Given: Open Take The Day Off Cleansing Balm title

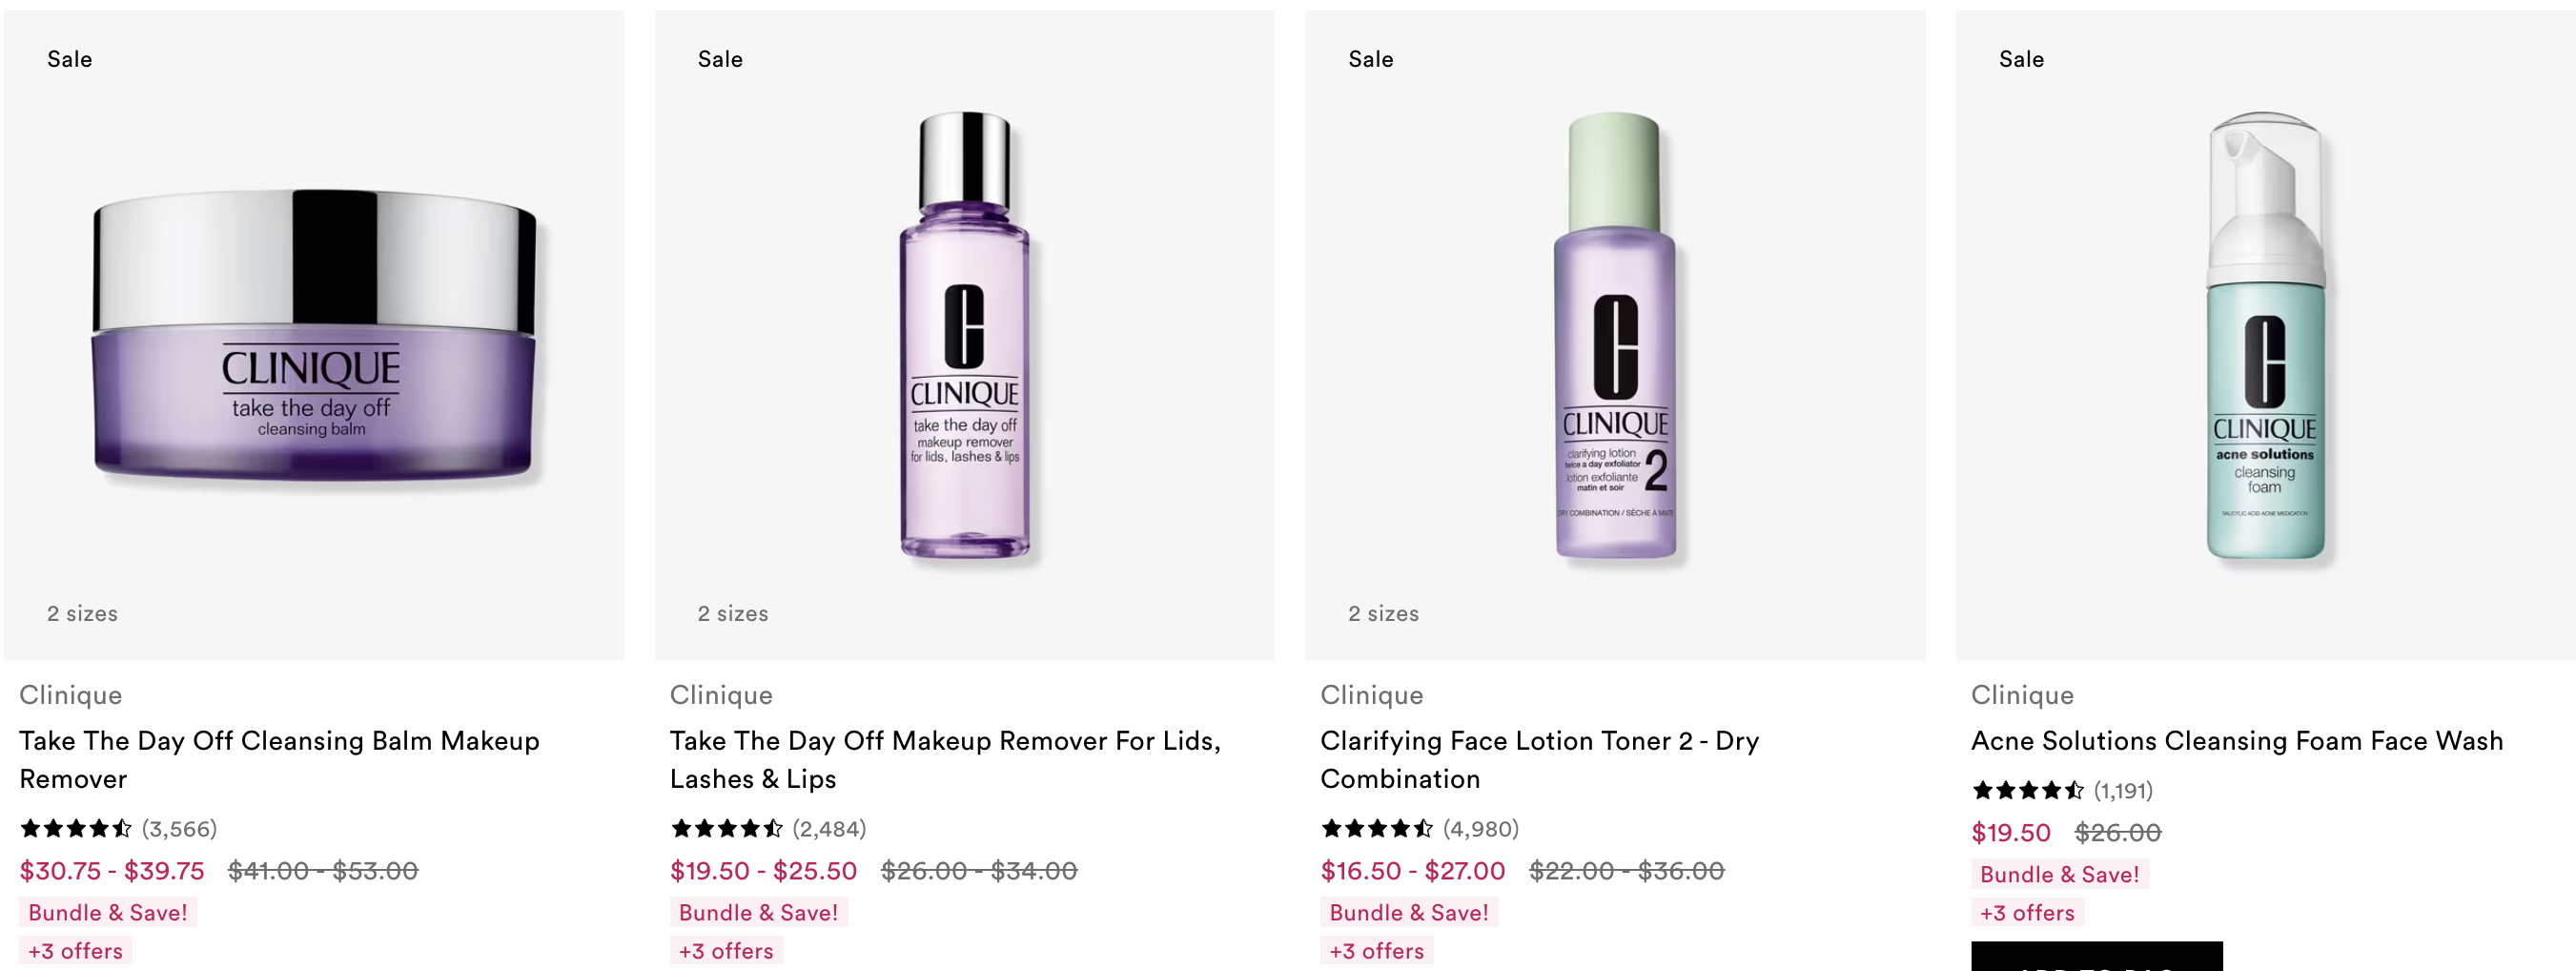Looking at the screenshot, I should 280,759.
